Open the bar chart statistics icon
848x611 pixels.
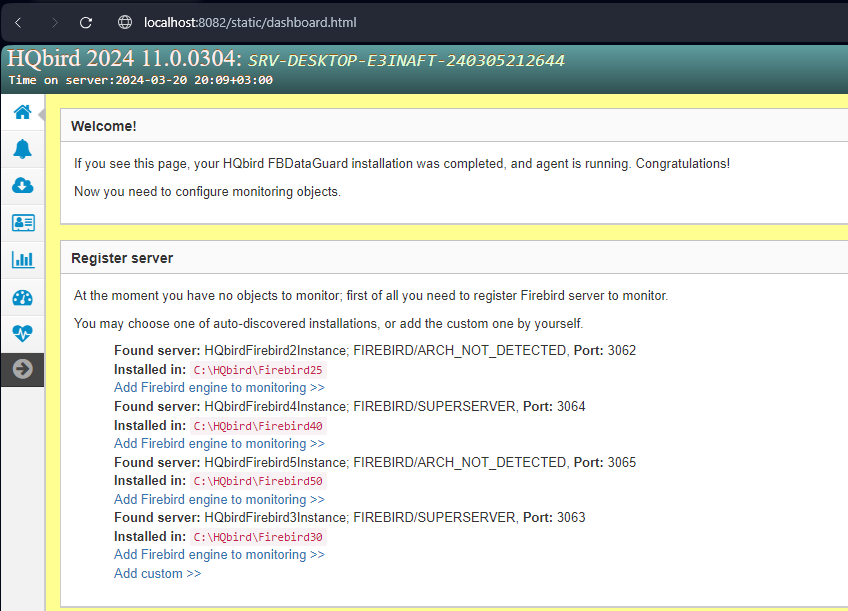[23, 260]
